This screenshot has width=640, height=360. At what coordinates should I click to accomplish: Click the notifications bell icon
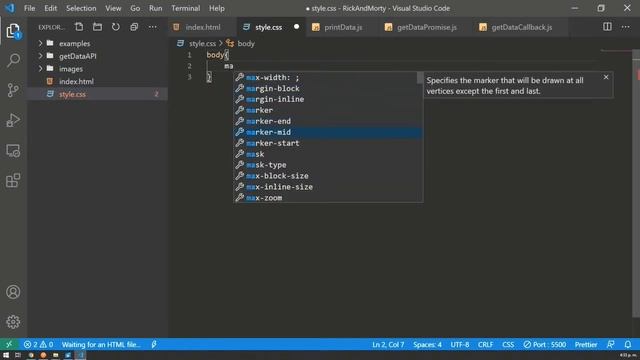tap(628, 344)
